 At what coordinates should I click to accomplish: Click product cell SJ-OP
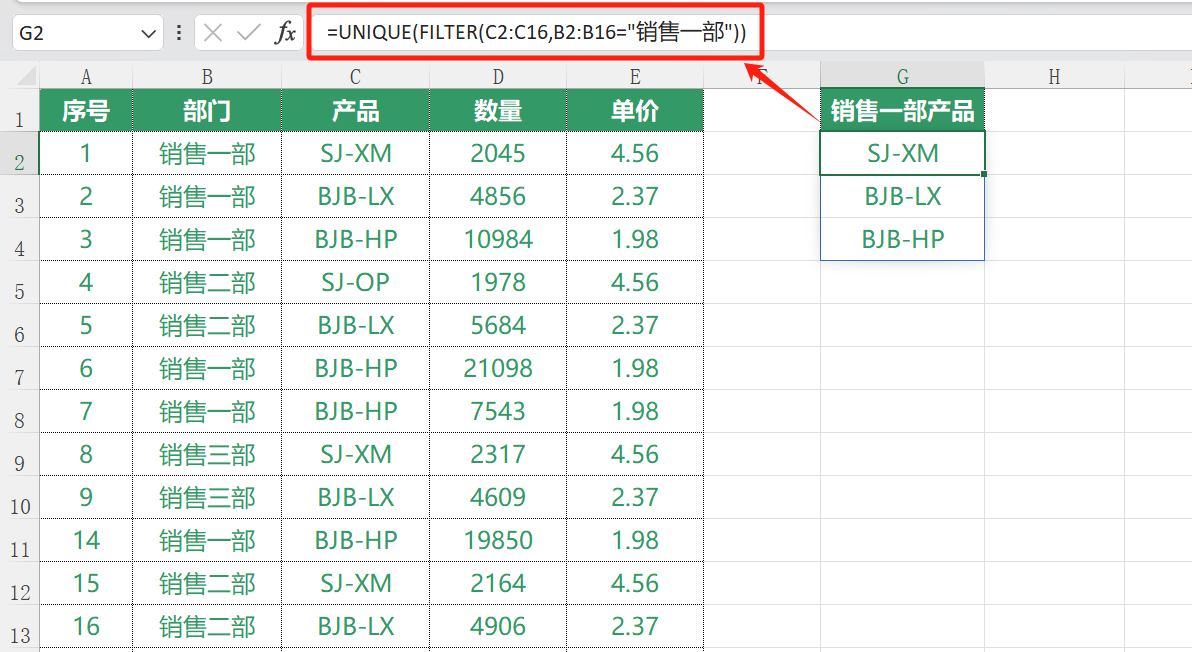pyautogui.click(x=355, y=283)
